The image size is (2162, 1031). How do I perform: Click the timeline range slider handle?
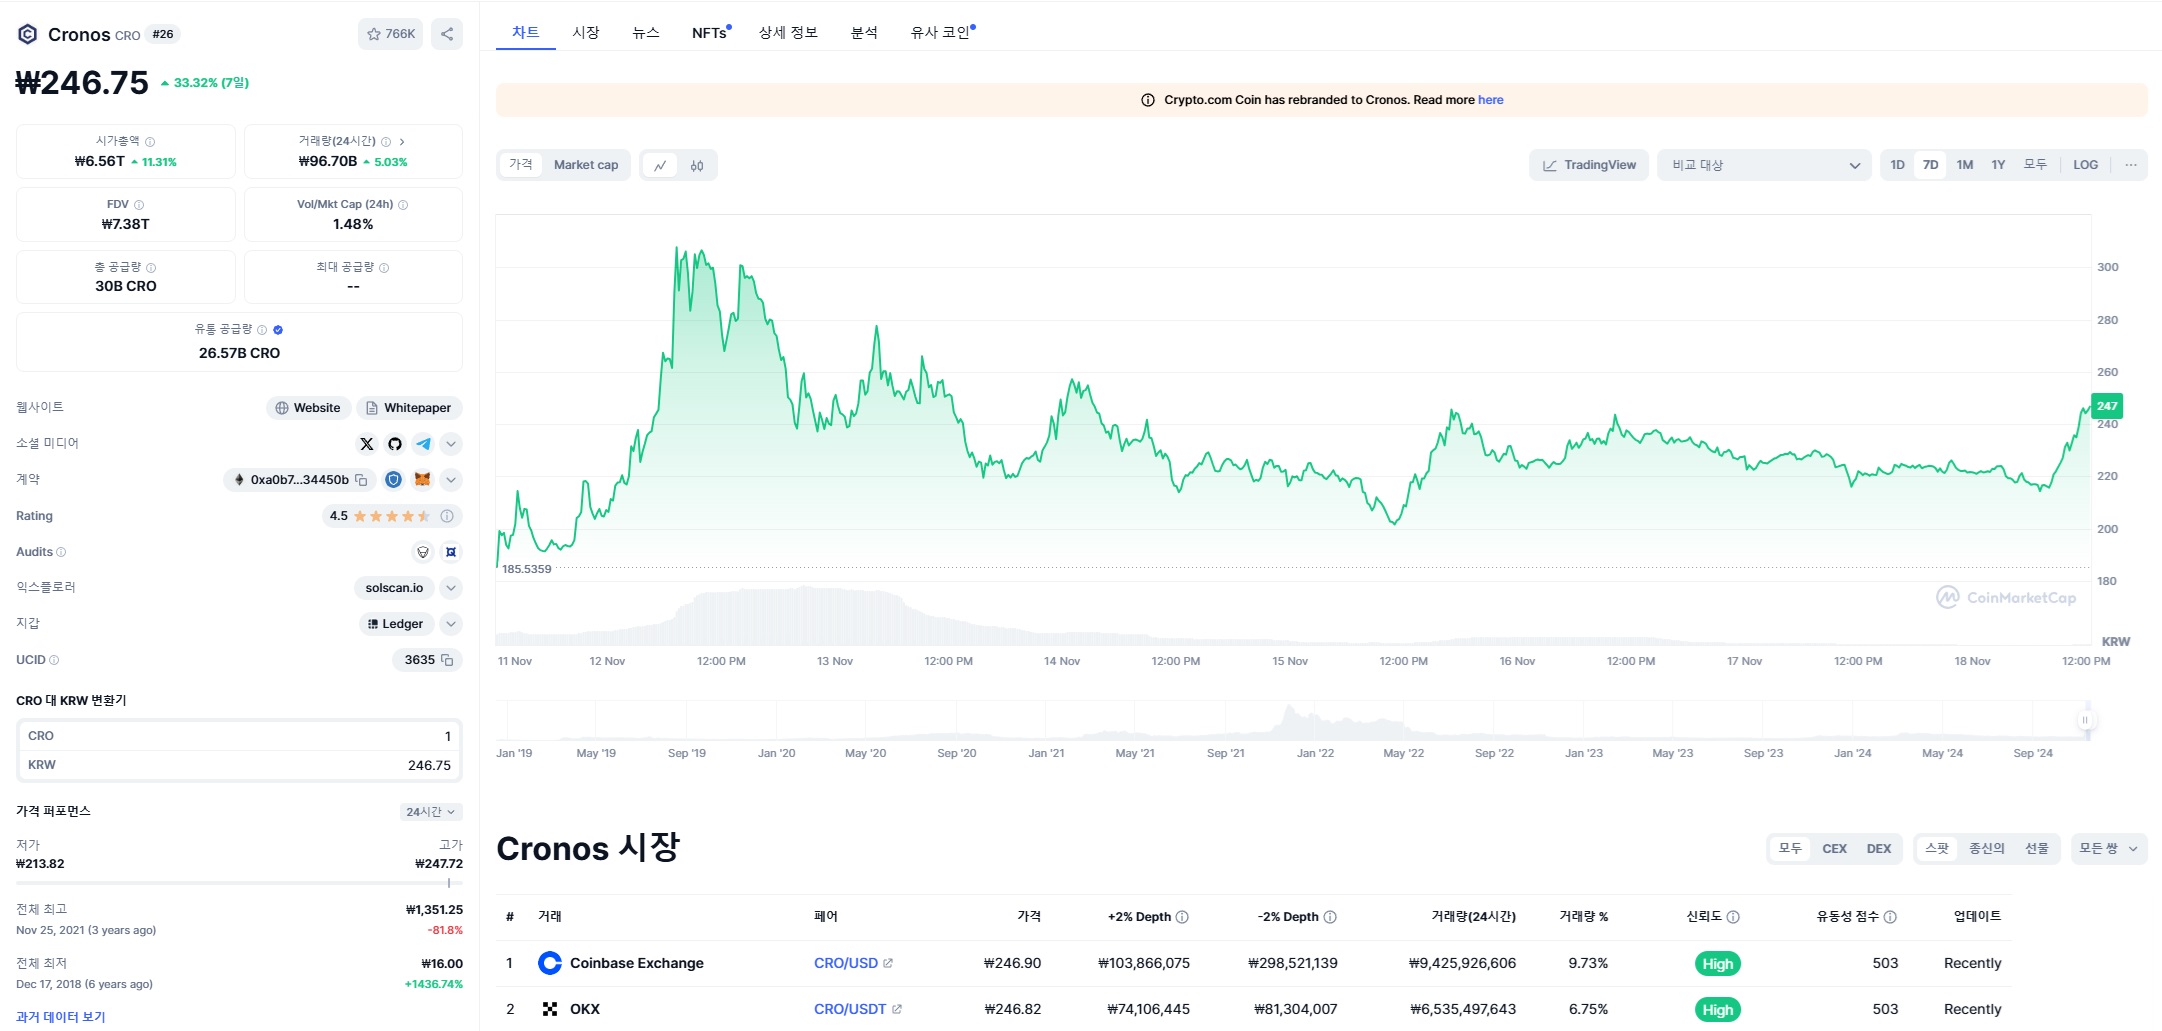[2085, 720]
